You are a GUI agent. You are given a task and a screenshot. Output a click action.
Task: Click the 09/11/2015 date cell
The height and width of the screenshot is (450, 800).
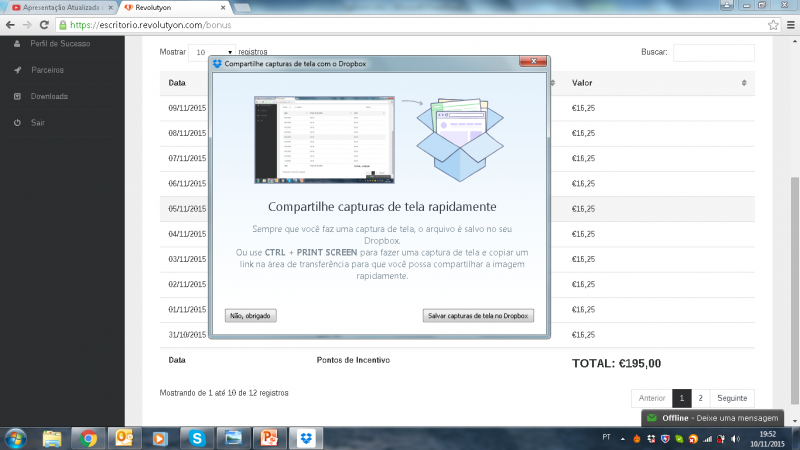point(187,108)
